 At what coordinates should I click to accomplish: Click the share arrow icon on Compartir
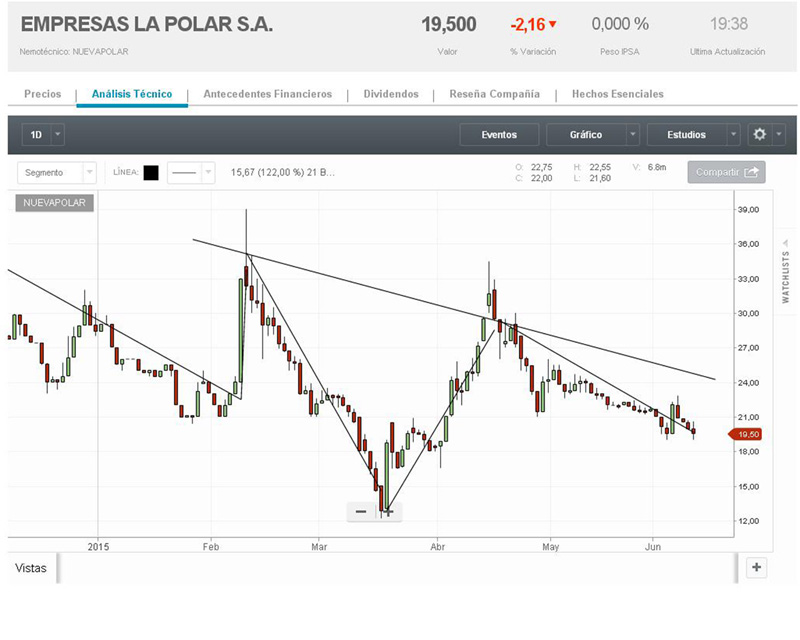pyautogui.click(x=752, y=173)
